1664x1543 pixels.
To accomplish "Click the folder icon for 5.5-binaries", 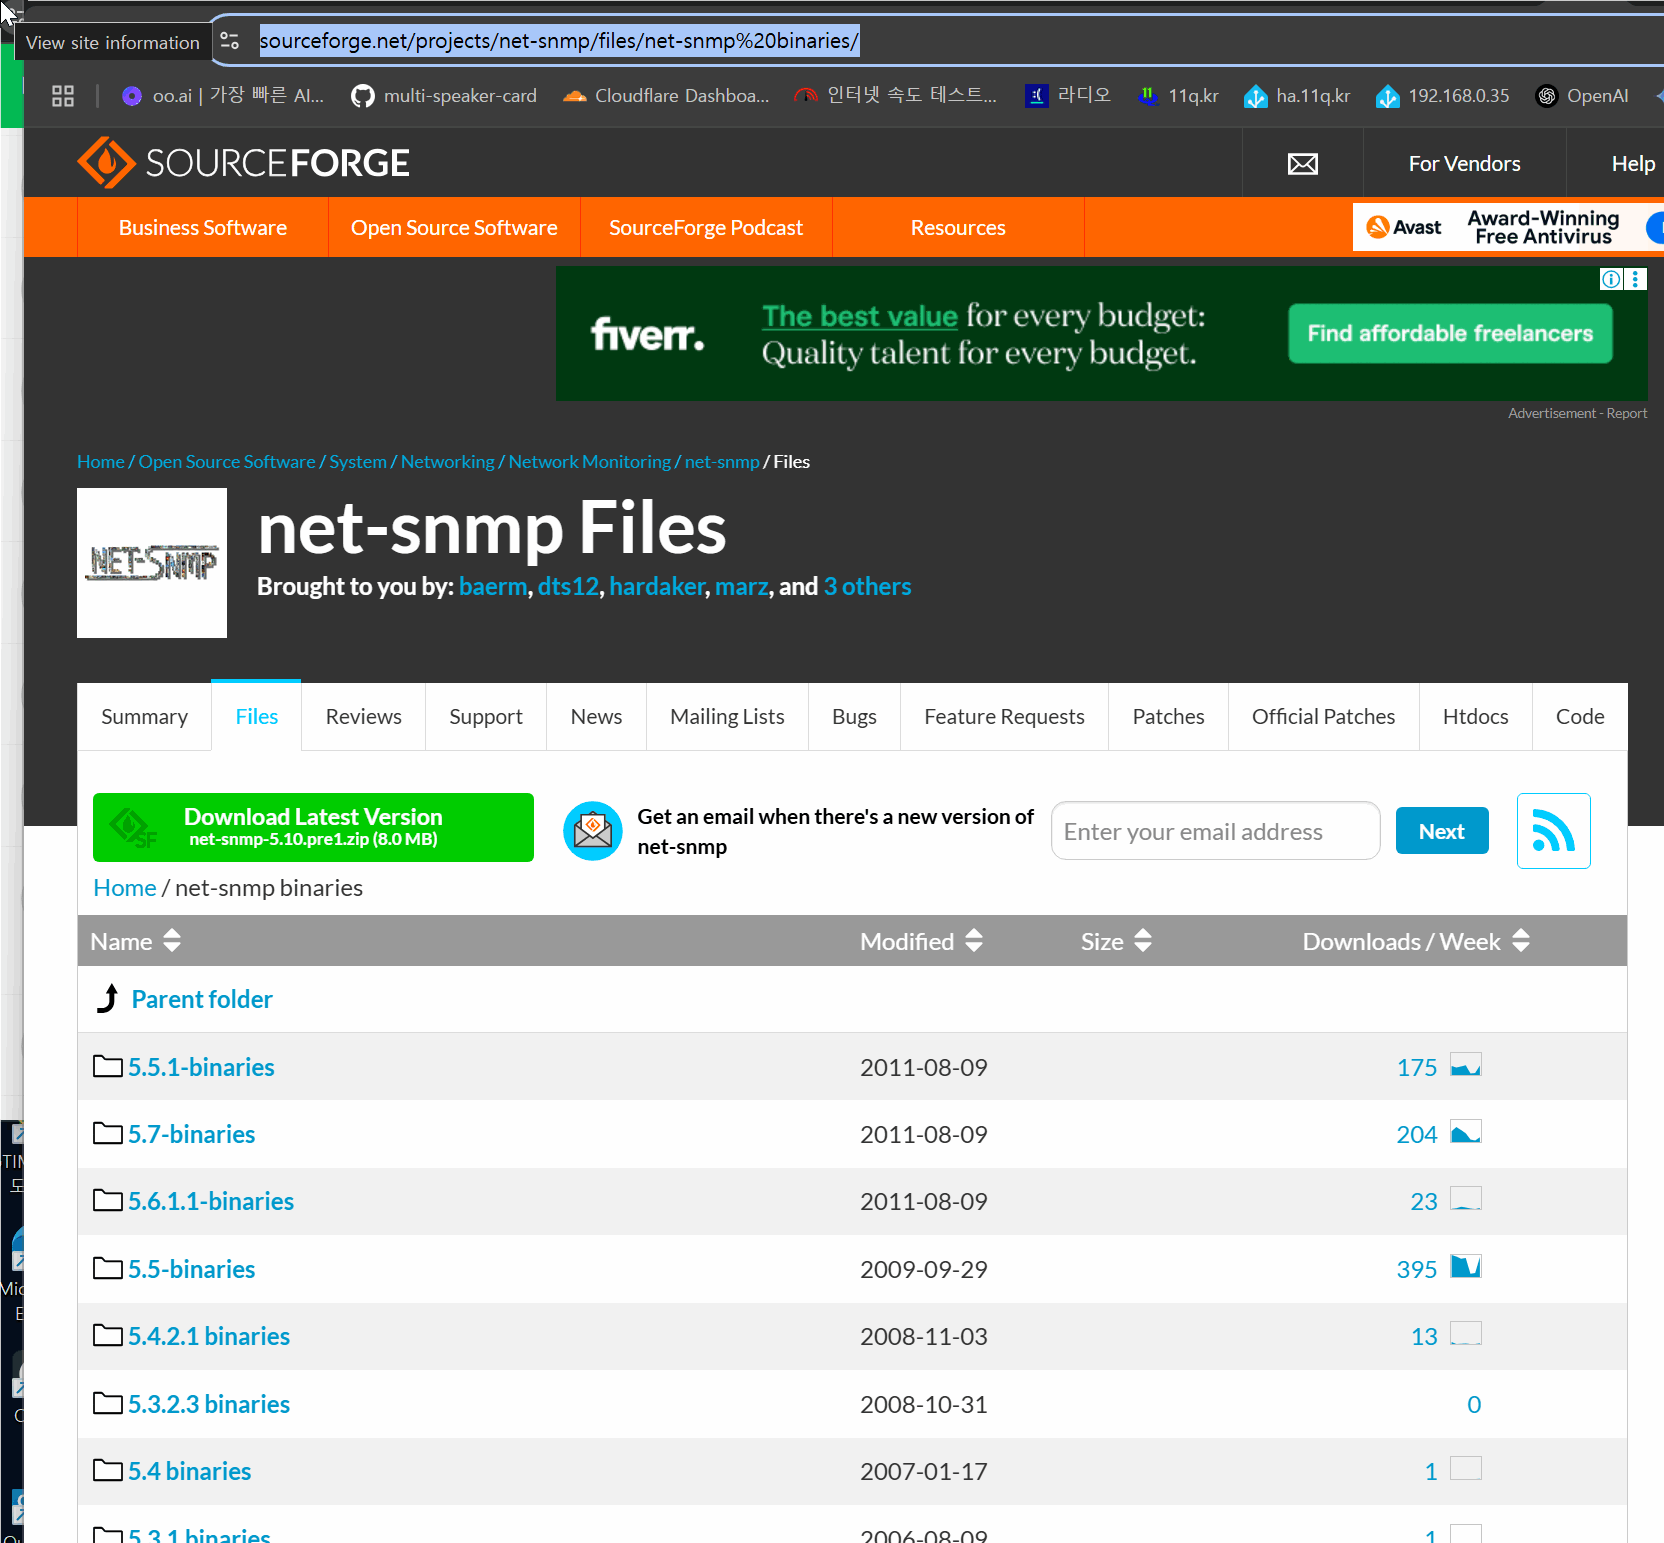I will tap(108, 1268).
